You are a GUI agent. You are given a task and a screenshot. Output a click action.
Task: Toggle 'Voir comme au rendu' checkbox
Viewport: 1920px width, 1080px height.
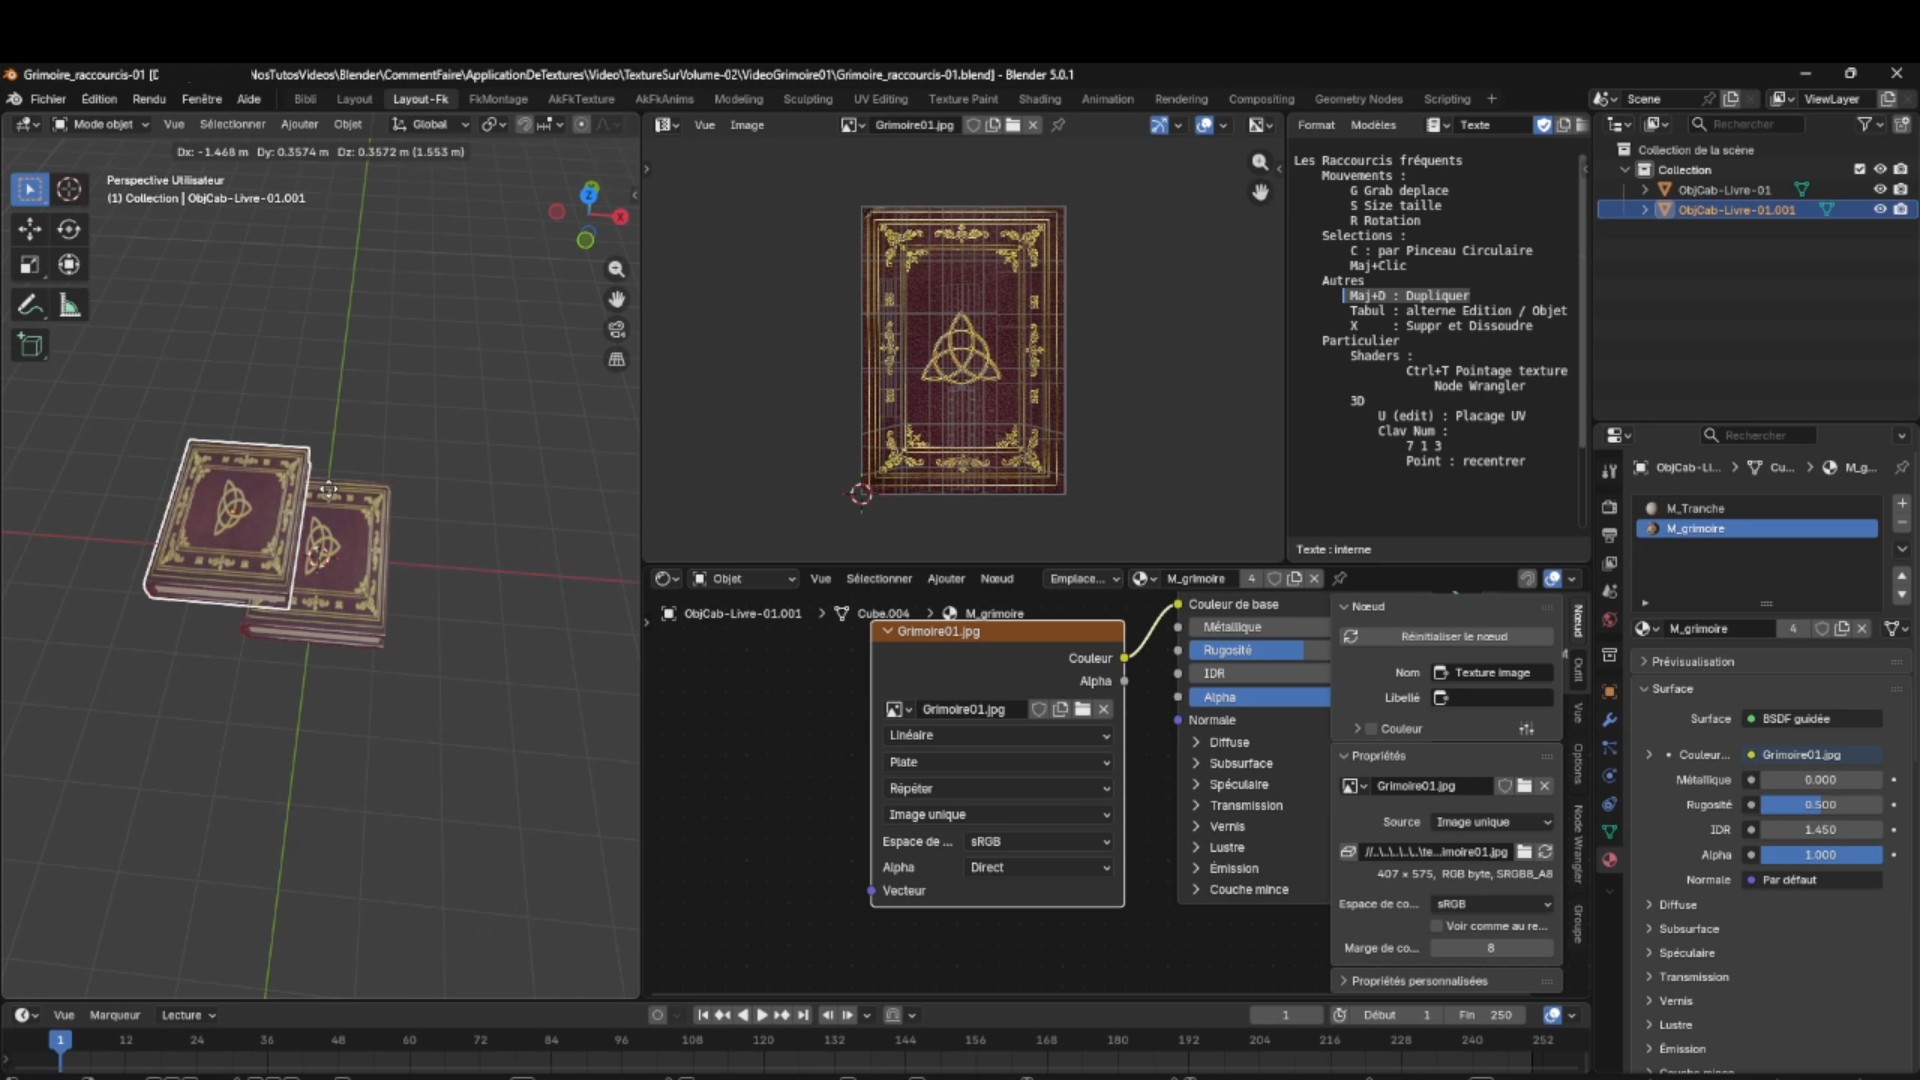pyautogui.click(x=1437, y=926)
